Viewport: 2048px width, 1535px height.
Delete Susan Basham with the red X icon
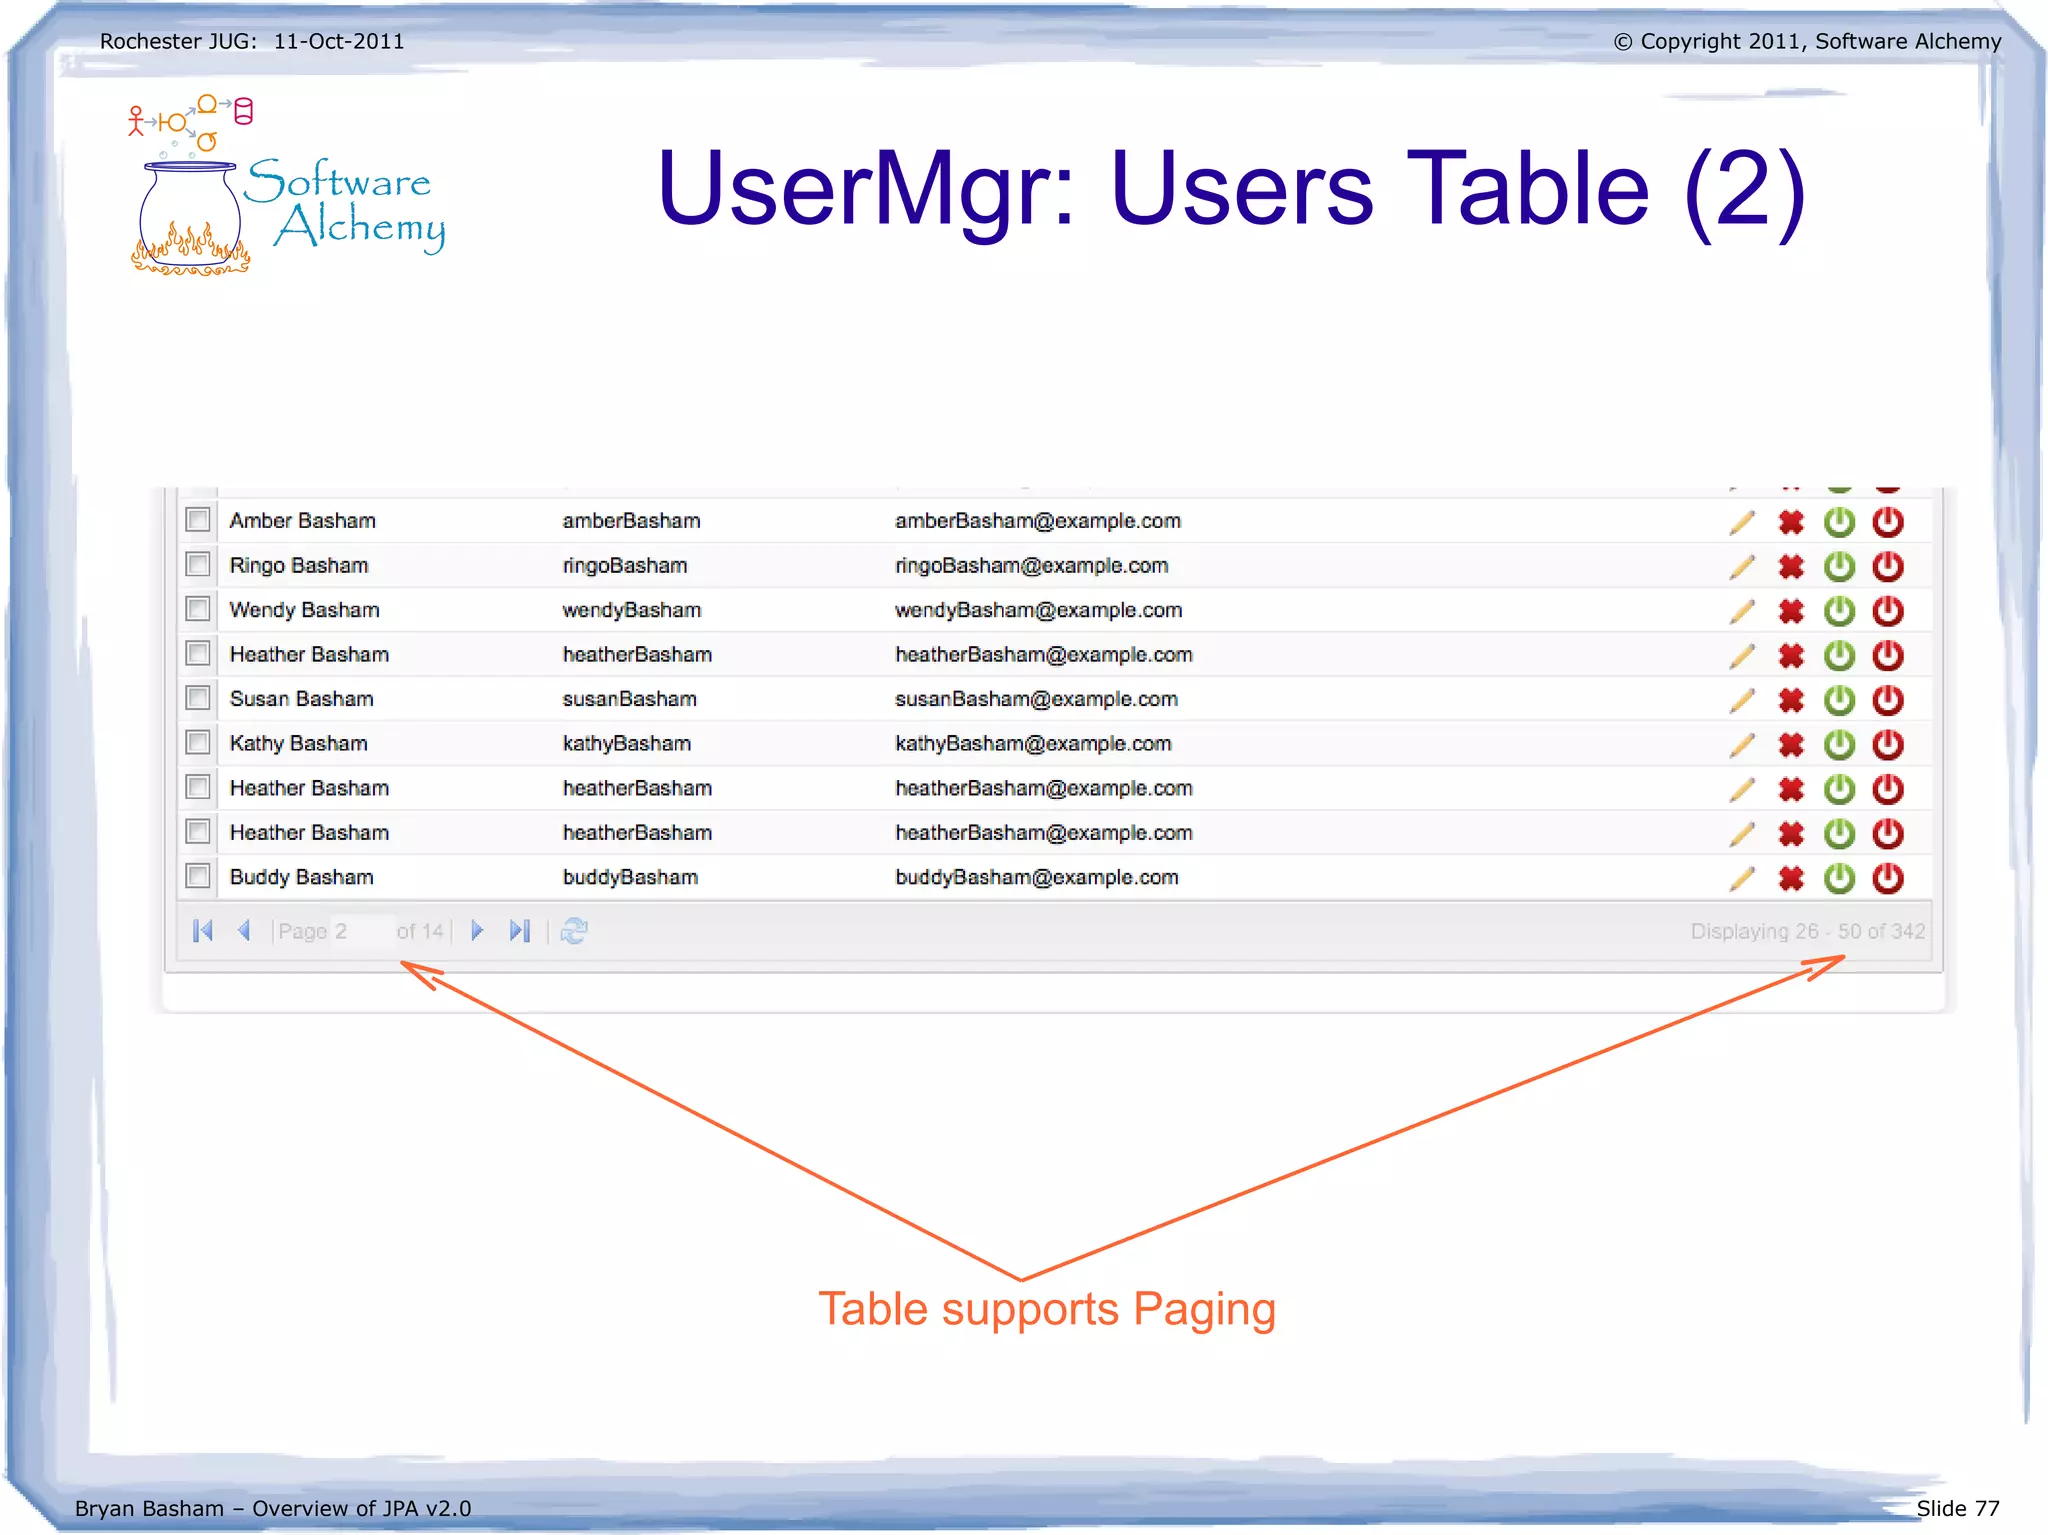1791,700
